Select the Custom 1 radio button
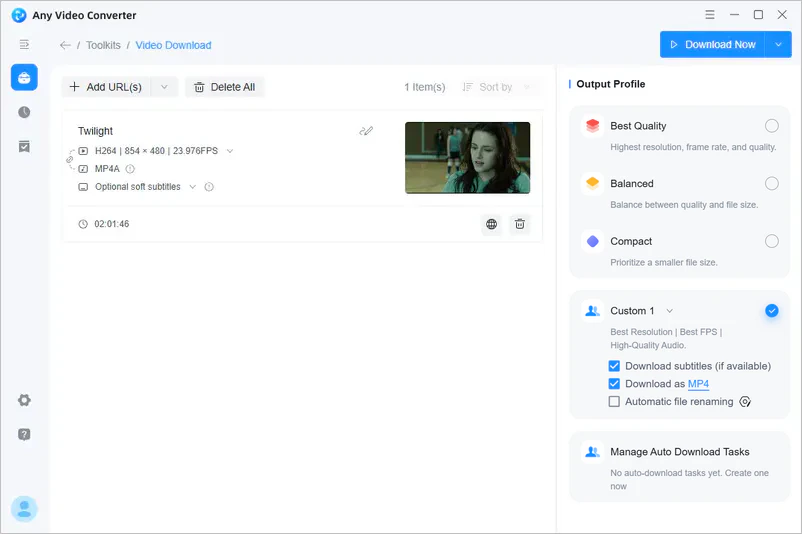The width and height of the screenshot is (802, 534). [772, 310]
